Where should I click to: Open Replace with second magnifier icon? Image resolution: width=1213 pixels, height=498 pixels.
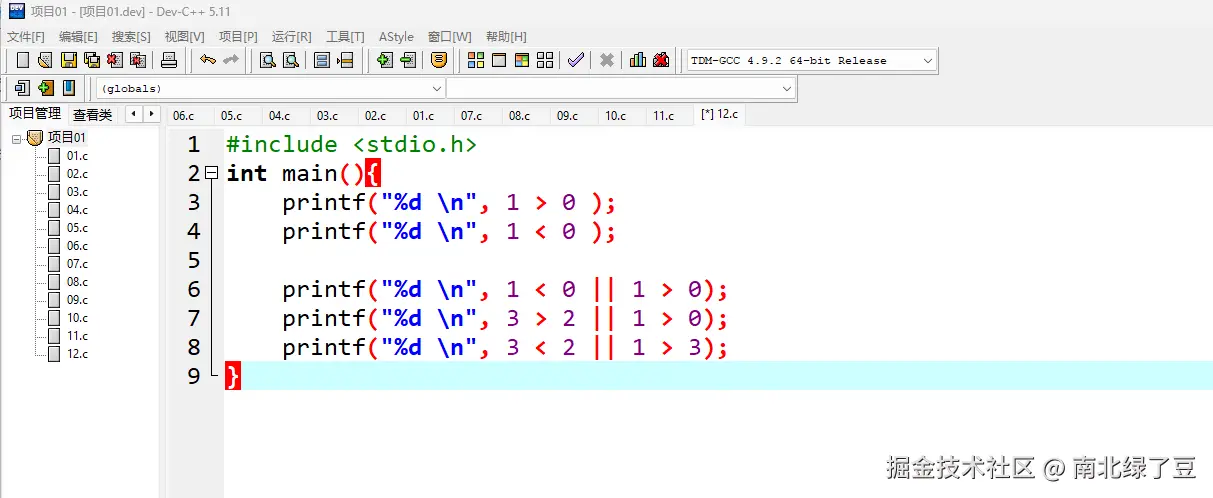coord(291,60)
